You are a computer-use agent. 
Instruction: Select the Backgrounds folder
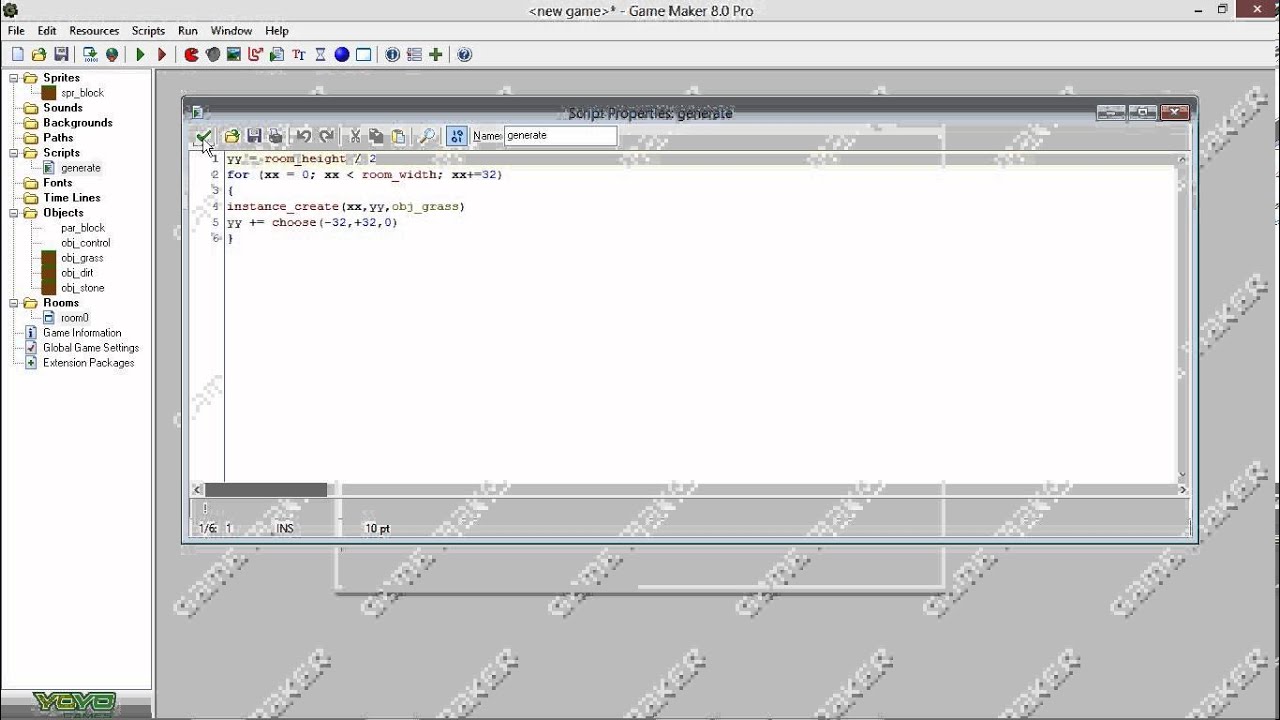point(77,123)
